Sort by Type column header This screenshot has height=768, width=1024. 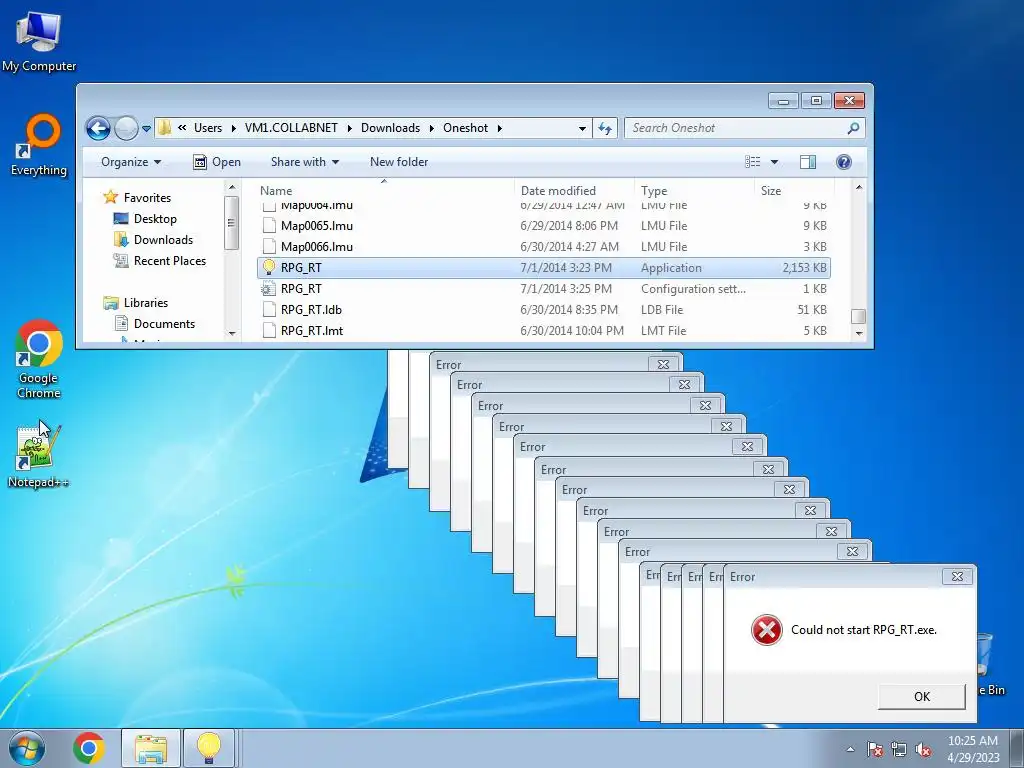click(x=694, y=191)
